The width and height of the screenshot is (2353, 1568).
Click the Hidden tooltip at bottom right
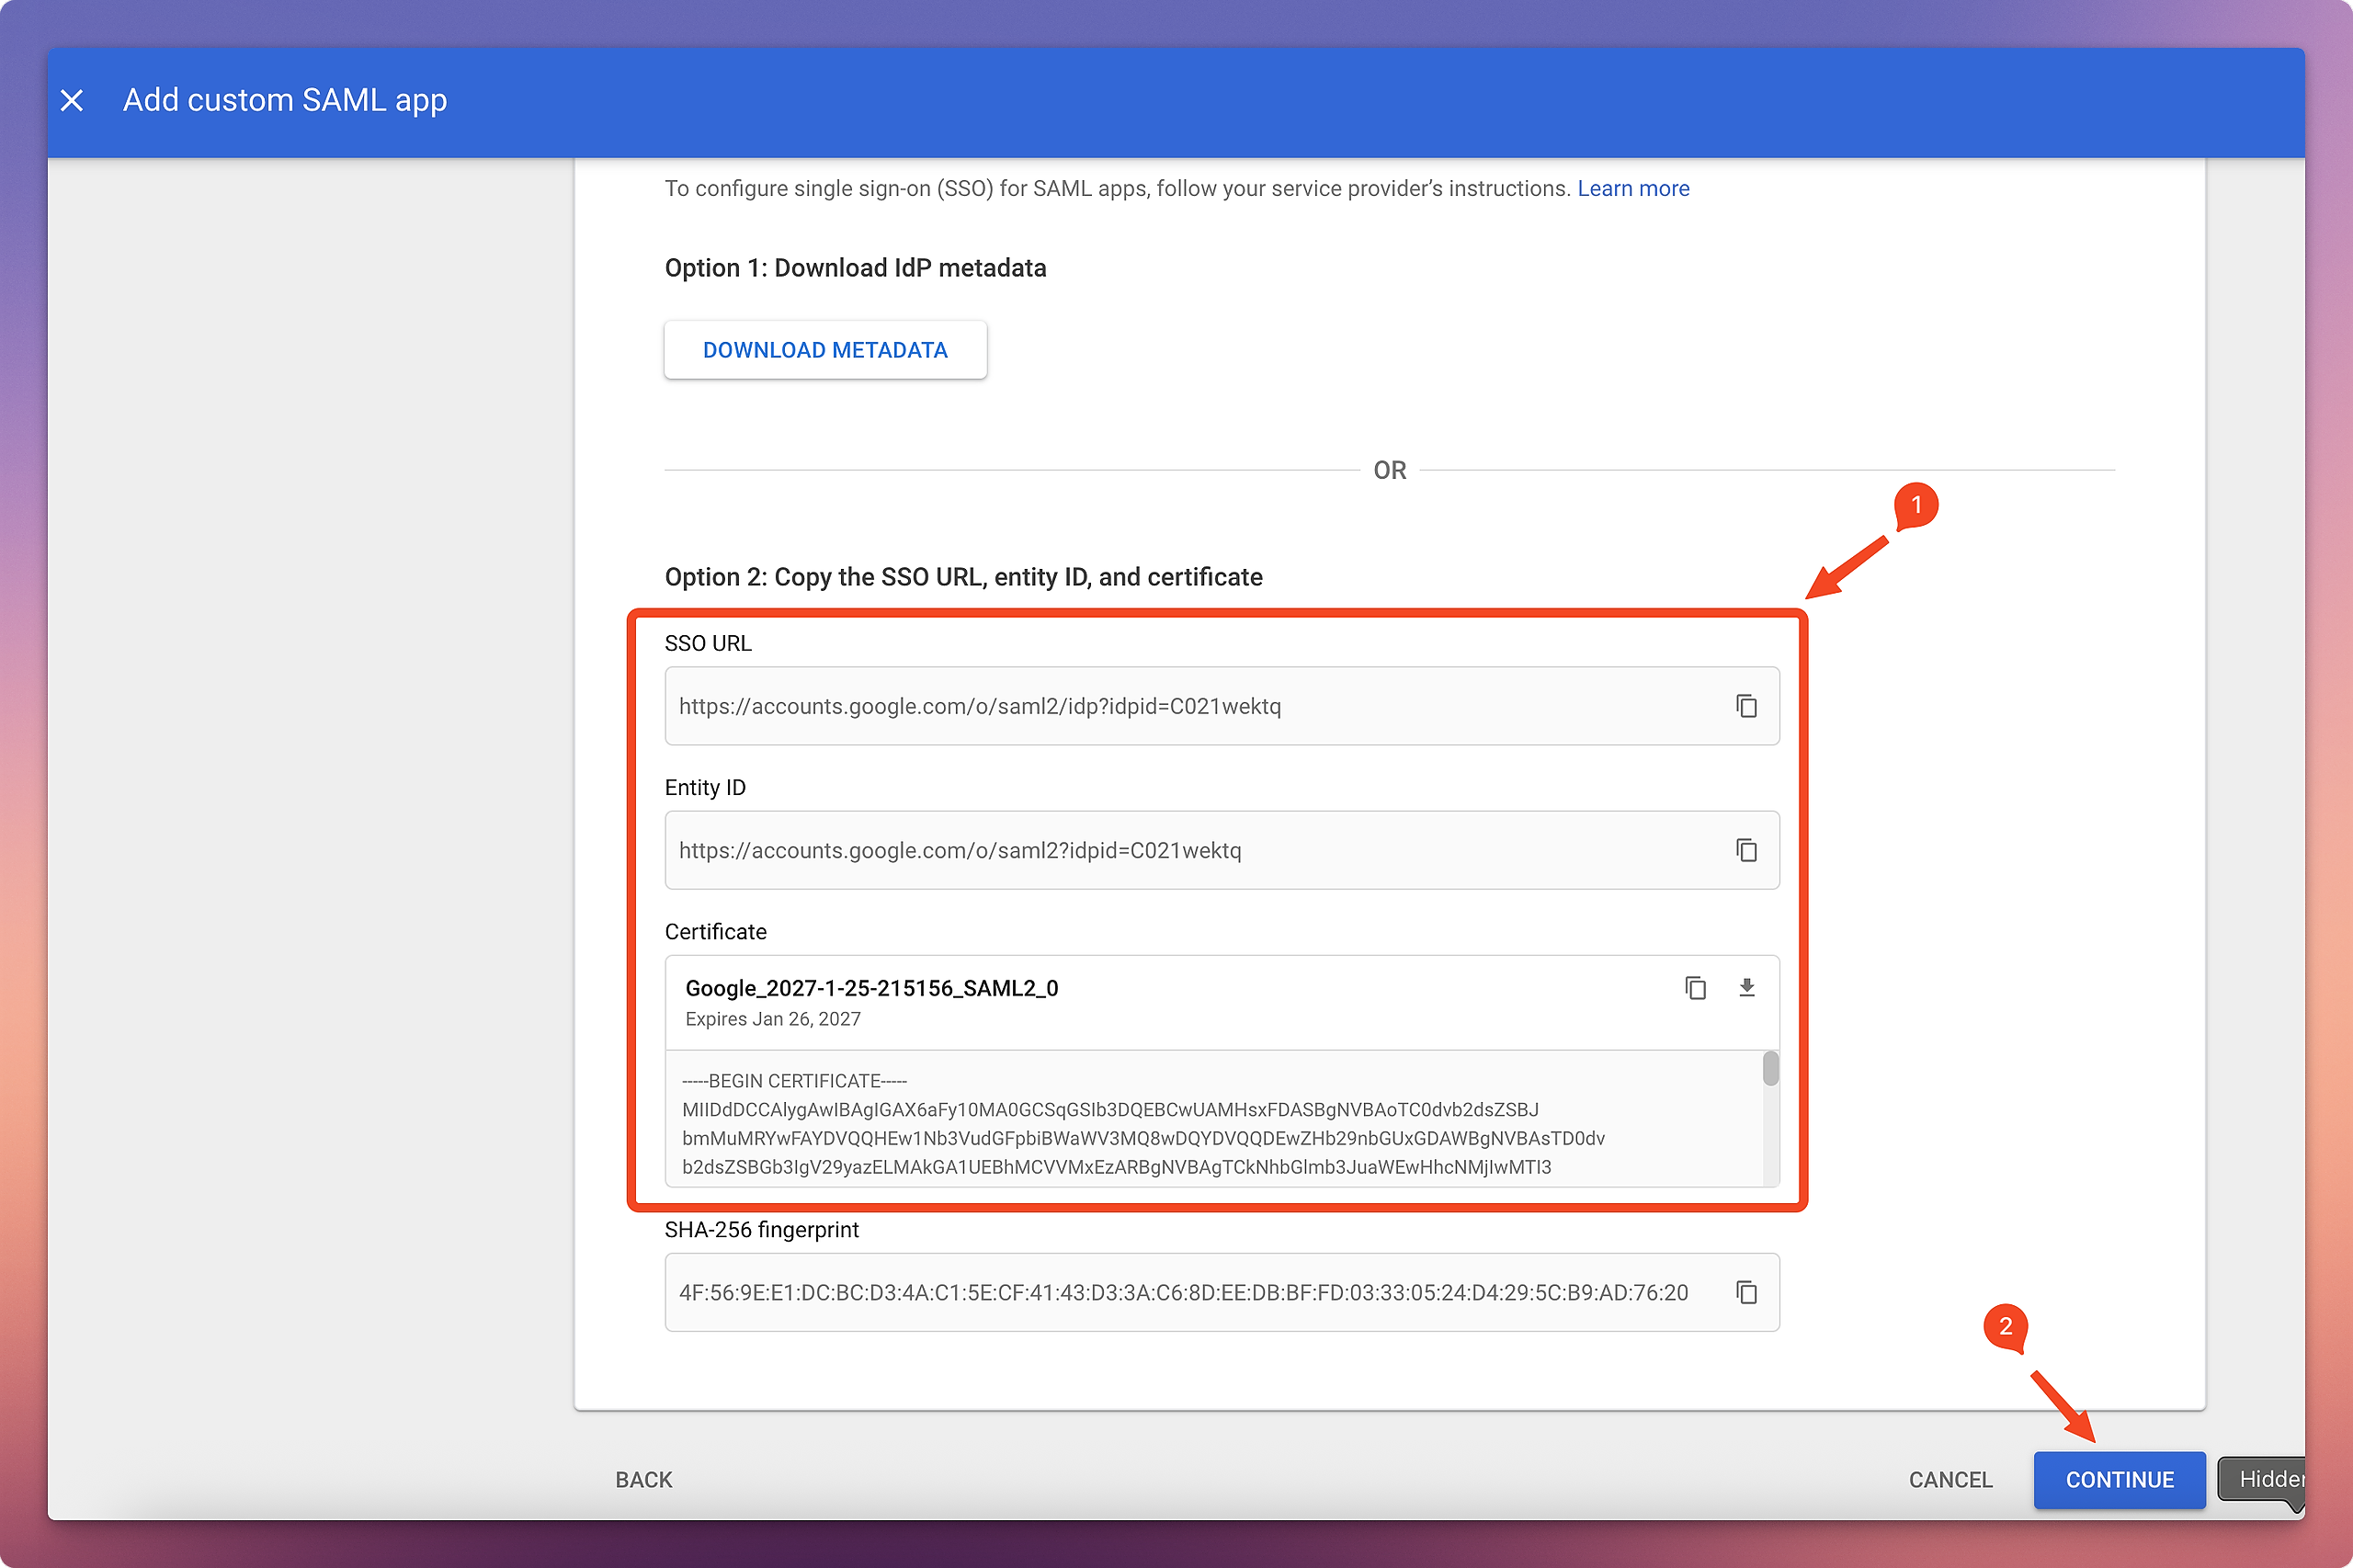pyautogui.click(x=2267, y=1479)
